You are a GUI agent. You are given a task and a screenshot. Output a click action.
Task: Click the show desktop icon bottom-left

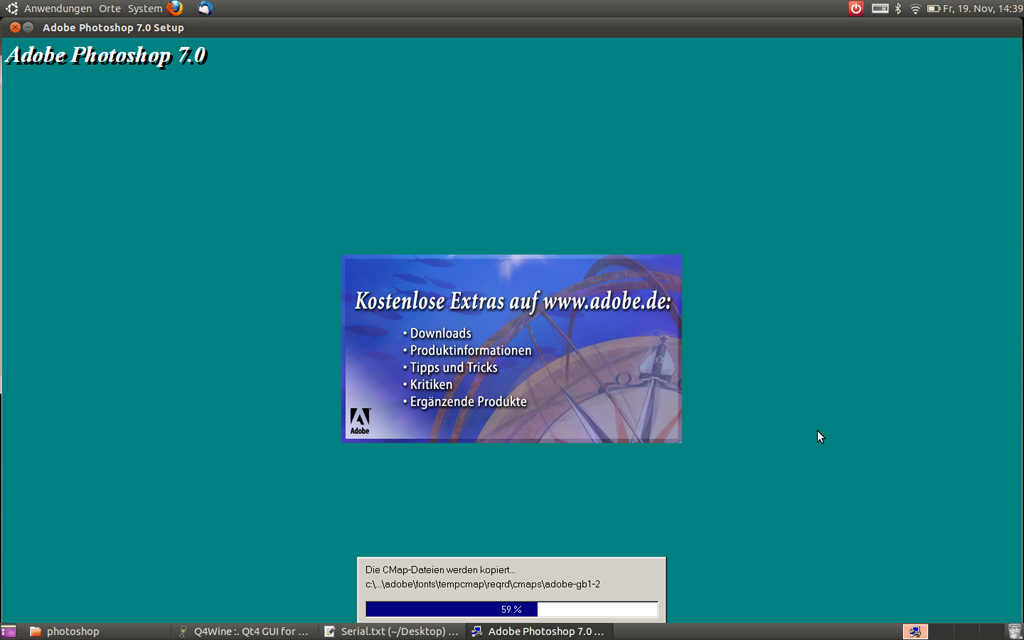point(9,631)
